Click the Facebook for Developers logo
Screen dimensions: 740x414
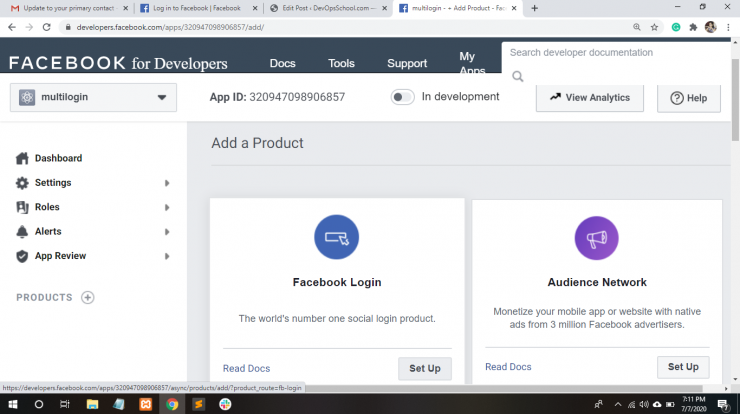[x=118, y=63]
